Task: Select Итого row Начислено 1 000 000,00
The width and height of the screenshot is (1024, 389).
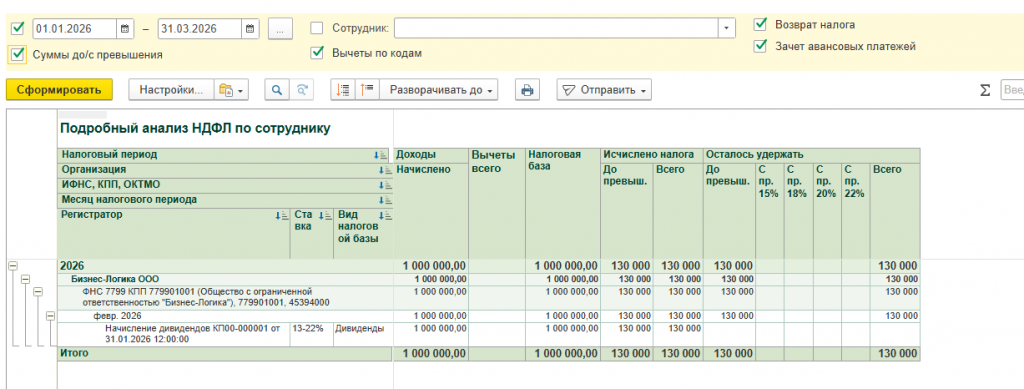Action: 431,353
